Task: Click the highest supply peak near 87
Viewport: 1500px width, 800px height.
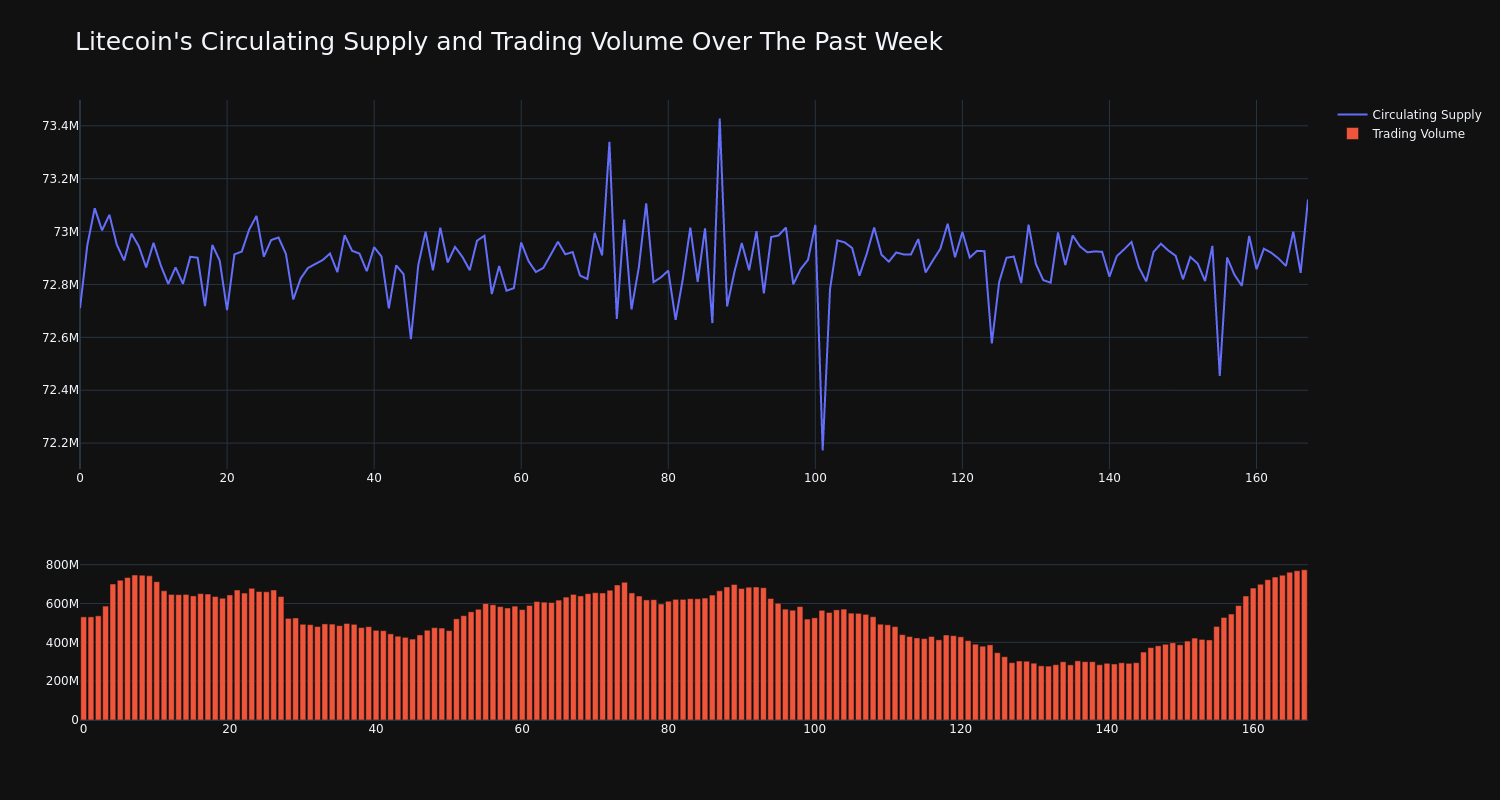Action: click(719, 120)
